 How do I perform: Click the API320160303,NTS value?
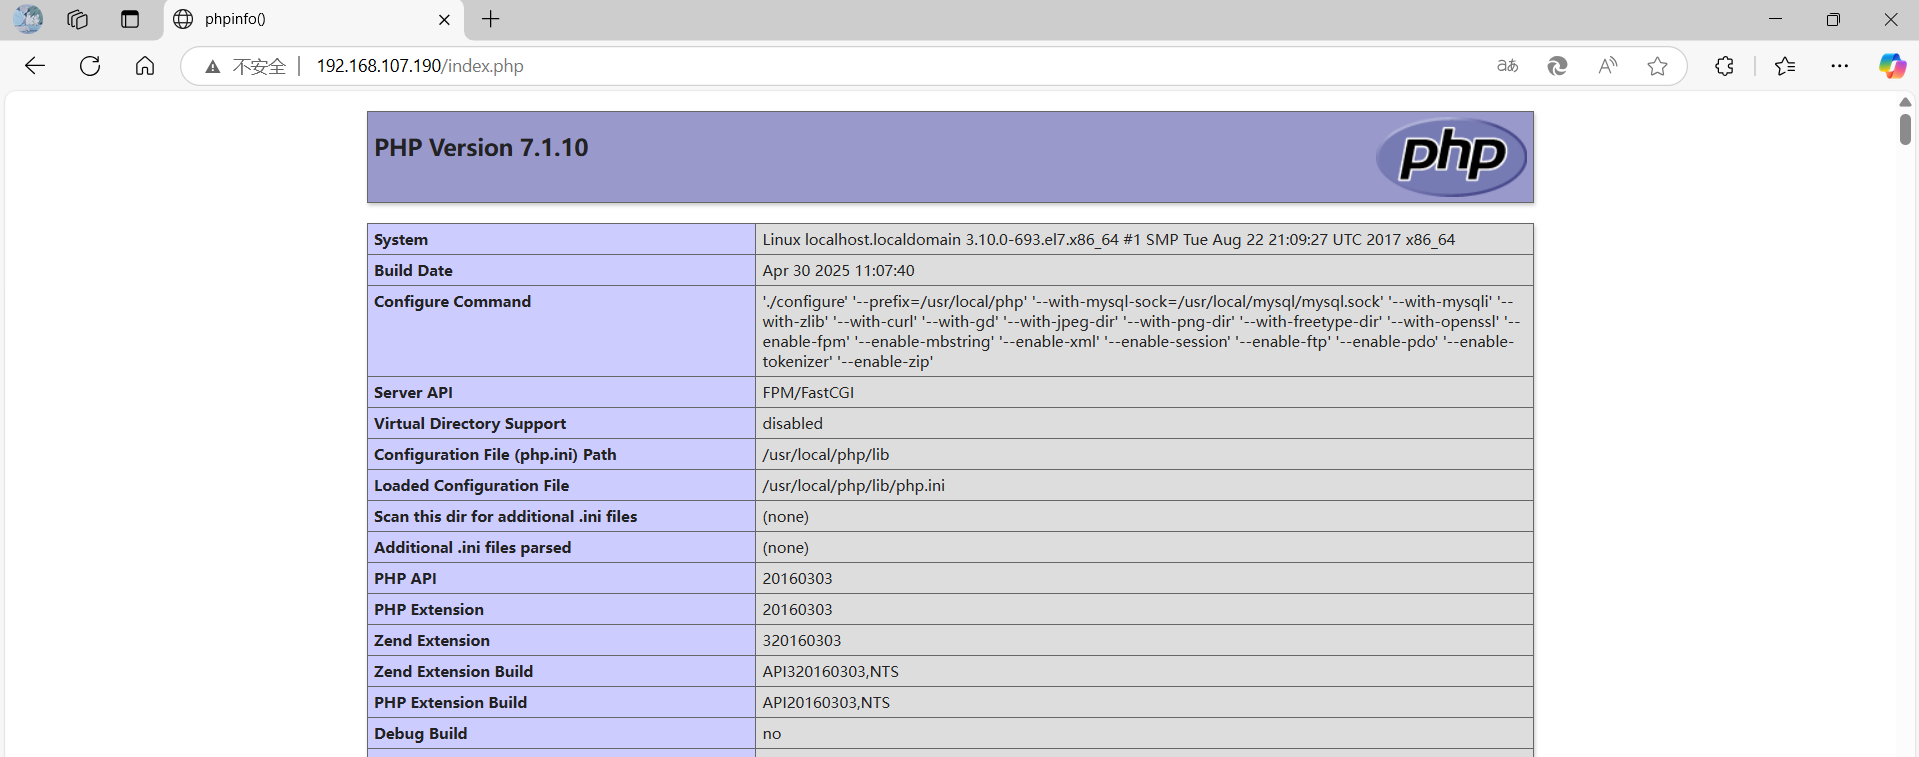tap(830, 672)
